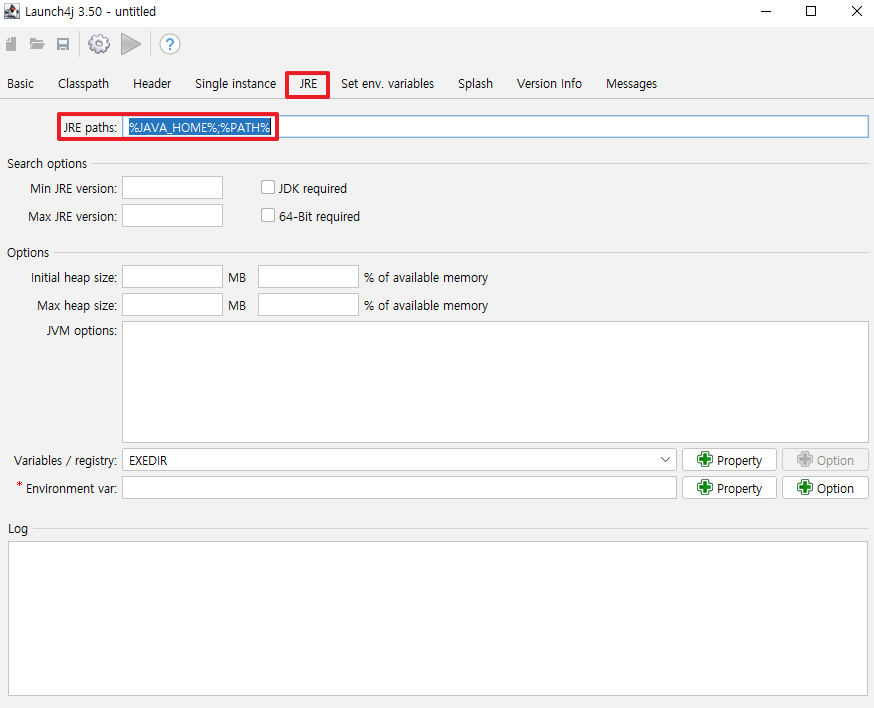Switch to the Splash tab

click(475, 84)
